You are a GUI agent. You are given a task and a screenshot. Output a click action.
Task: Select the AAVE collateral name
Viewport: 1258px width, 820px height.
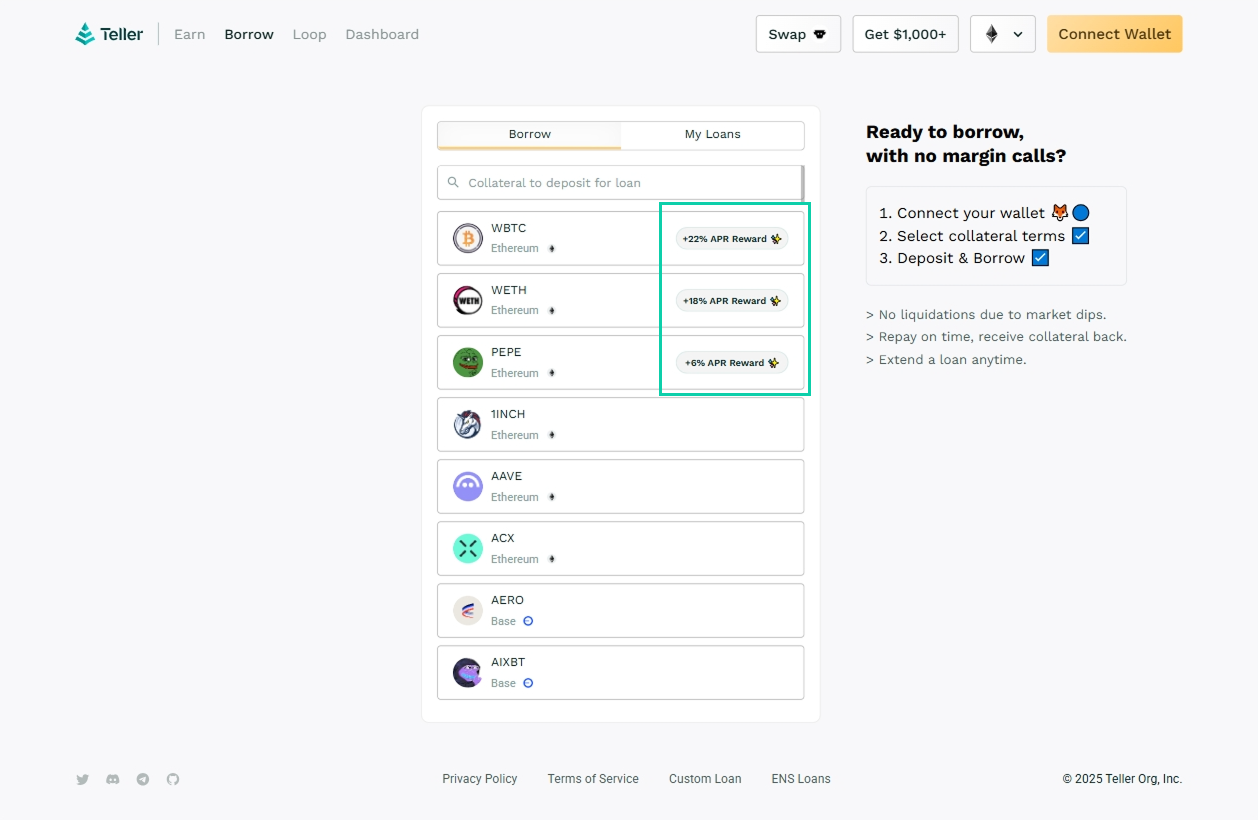point(507,476)
